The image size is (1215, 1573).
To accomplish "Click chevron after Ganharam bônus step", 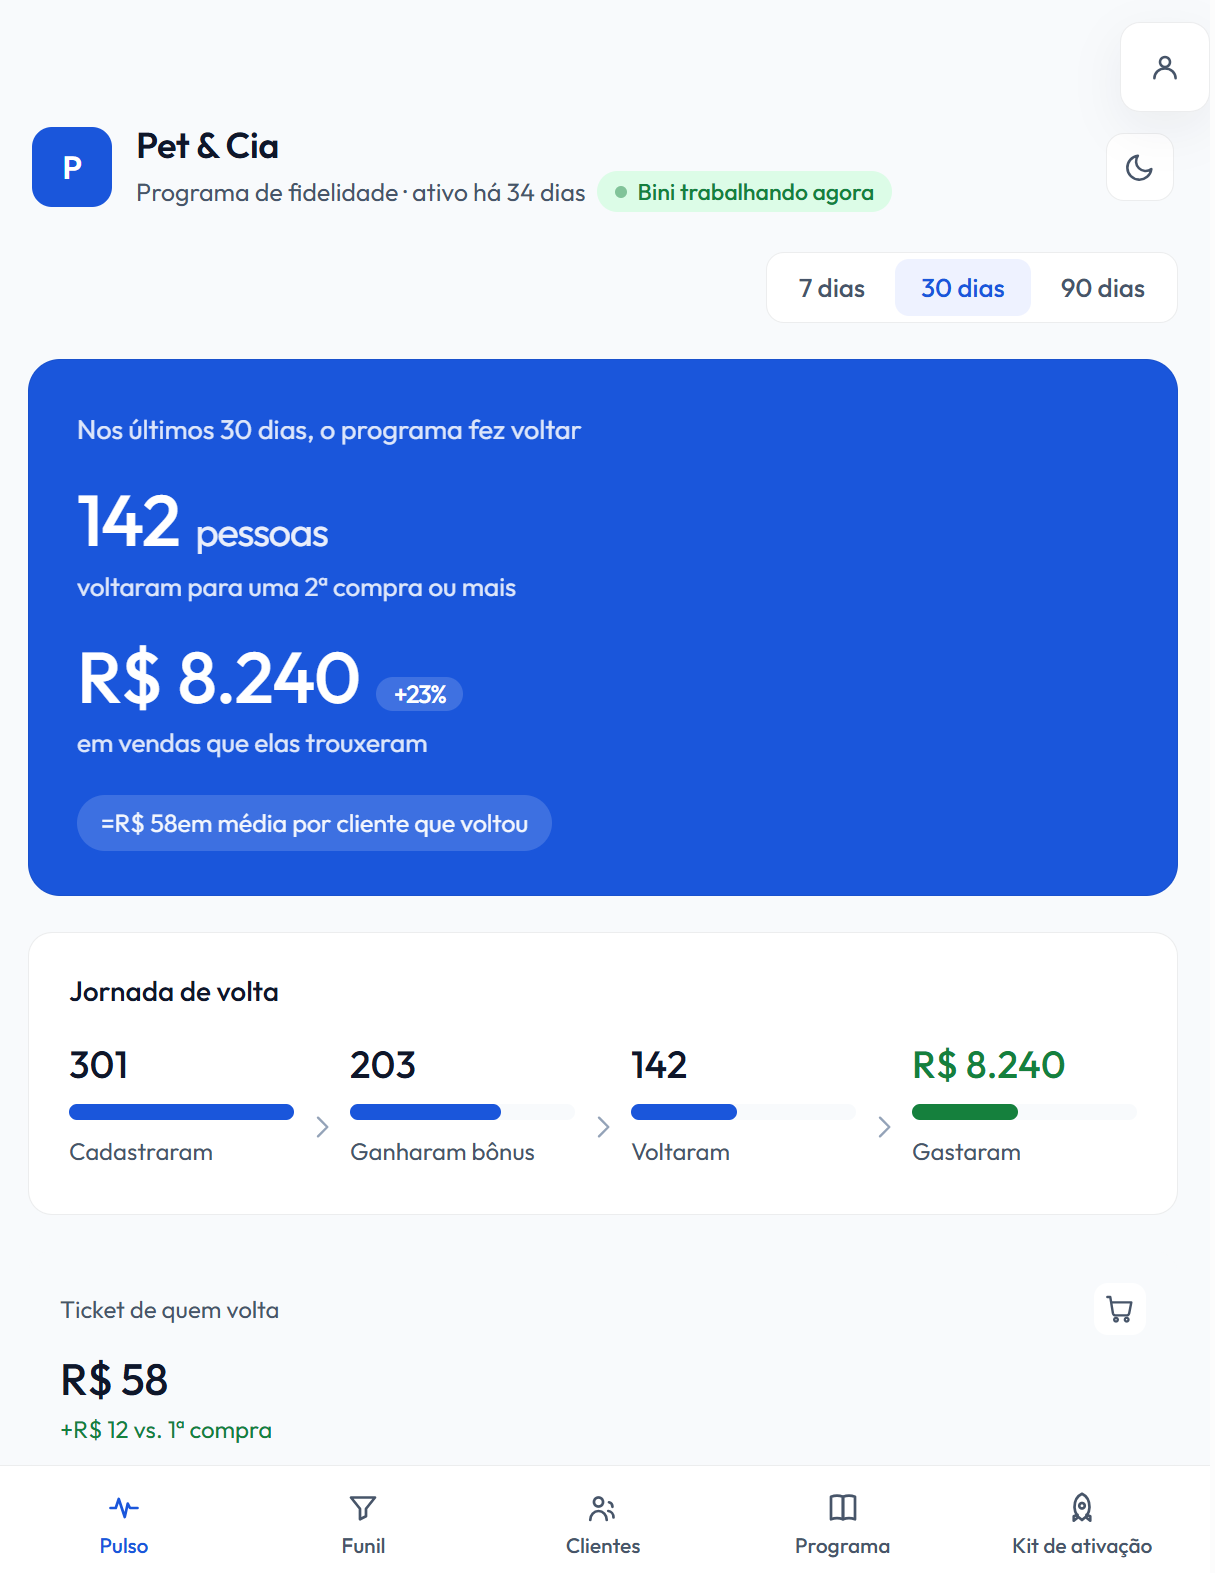I will coord(603,1127).
